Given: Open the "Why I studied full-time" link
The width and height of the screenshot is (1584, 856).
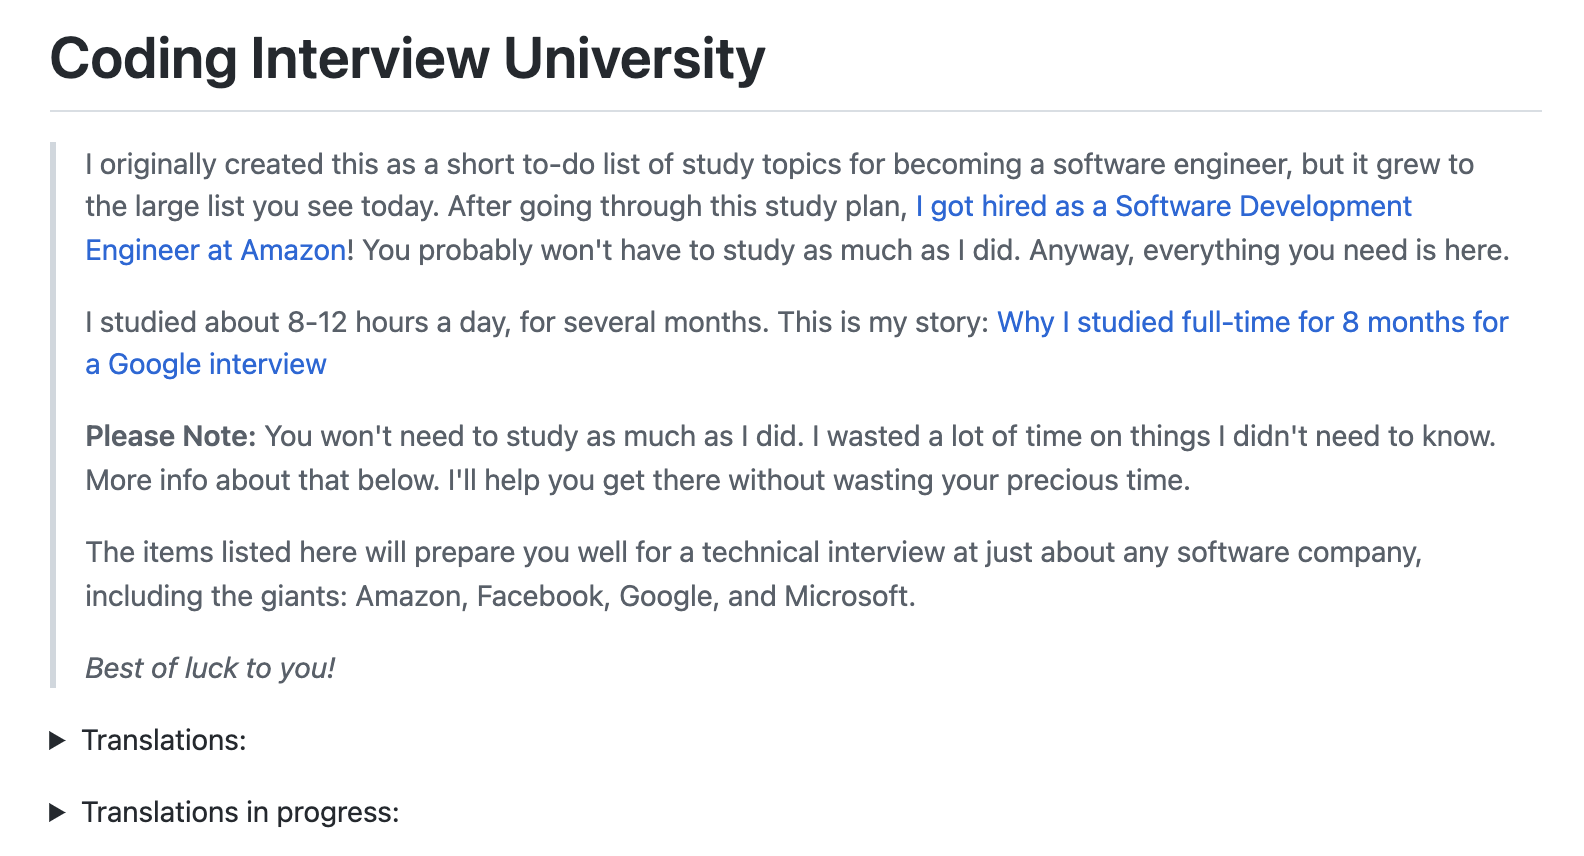Looking at the screenshot, I should click(x=1252, y=323).
